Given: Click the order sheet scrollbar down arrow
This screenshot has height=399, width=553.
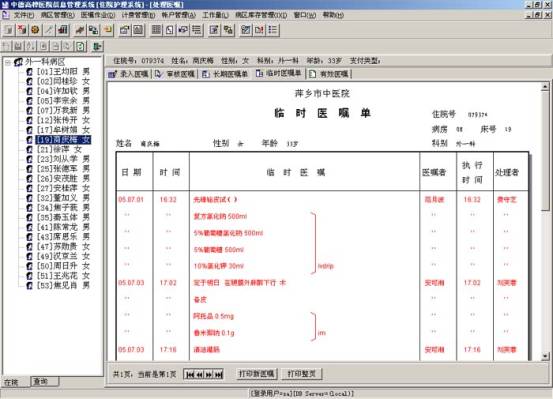Looking at the screenshot, I should pyautogui.click(x=545, y=356).
